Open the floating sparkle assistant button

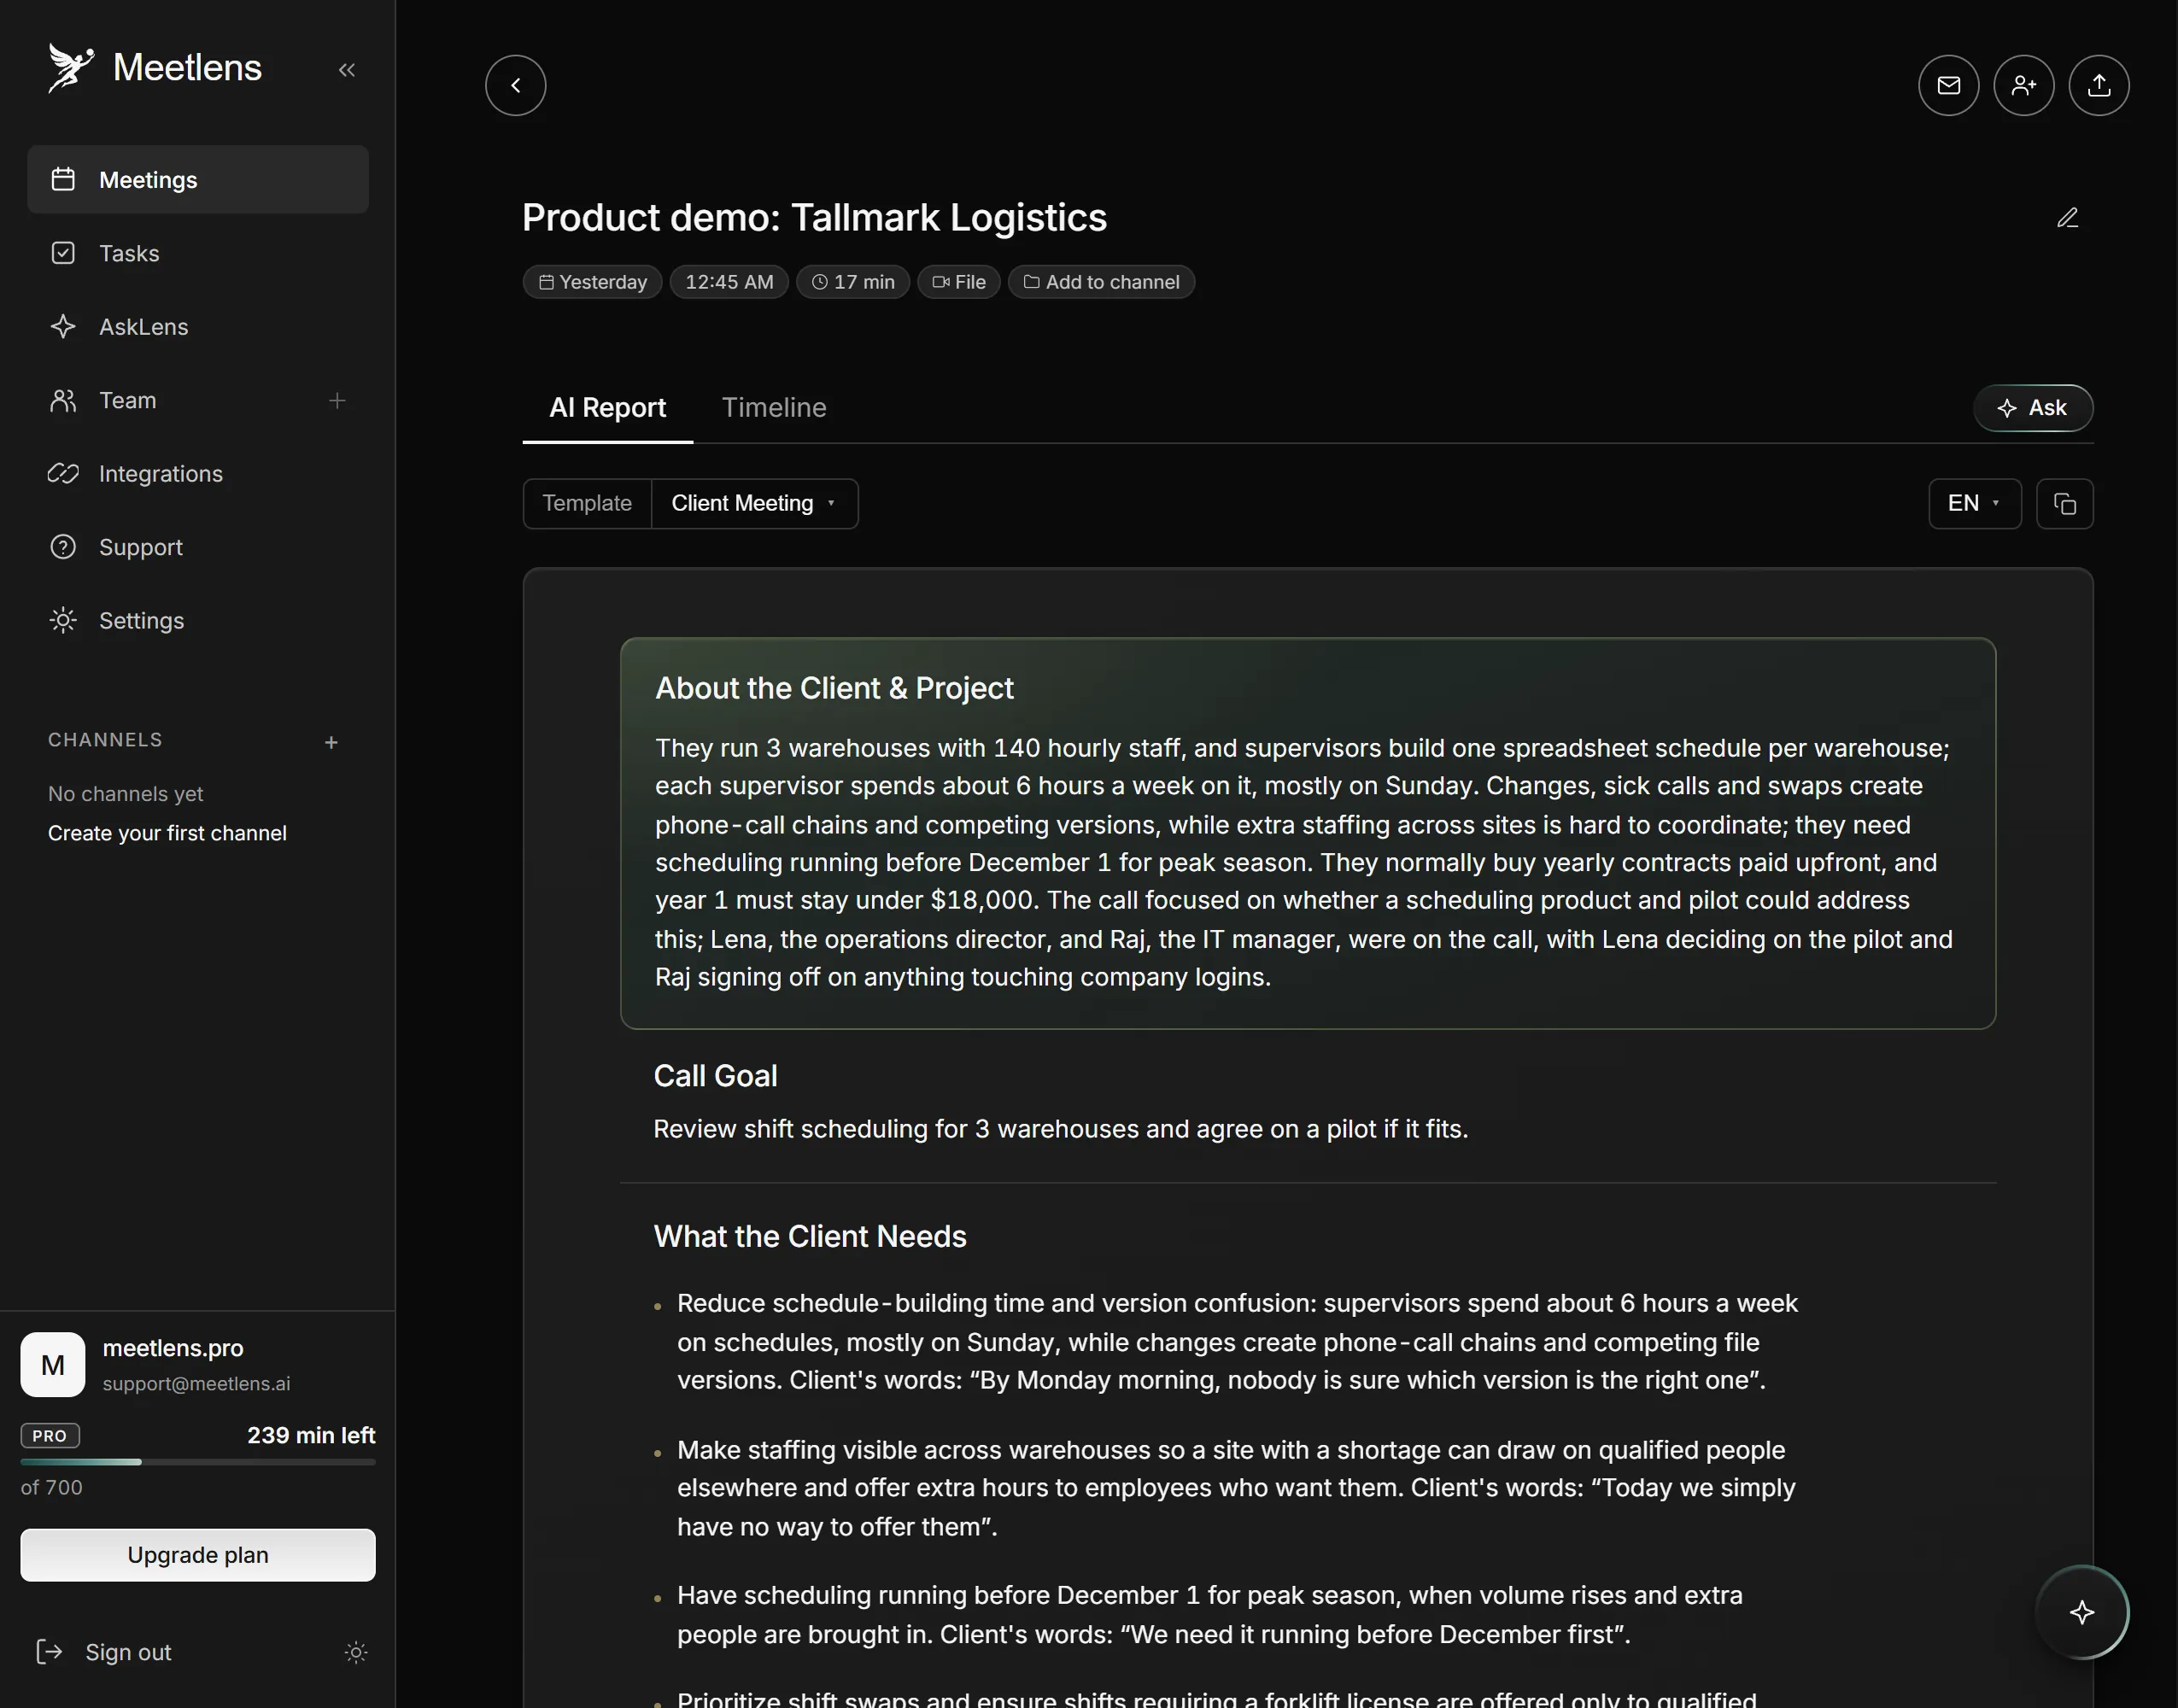pyautogui.click(x=2082, y=1612)
